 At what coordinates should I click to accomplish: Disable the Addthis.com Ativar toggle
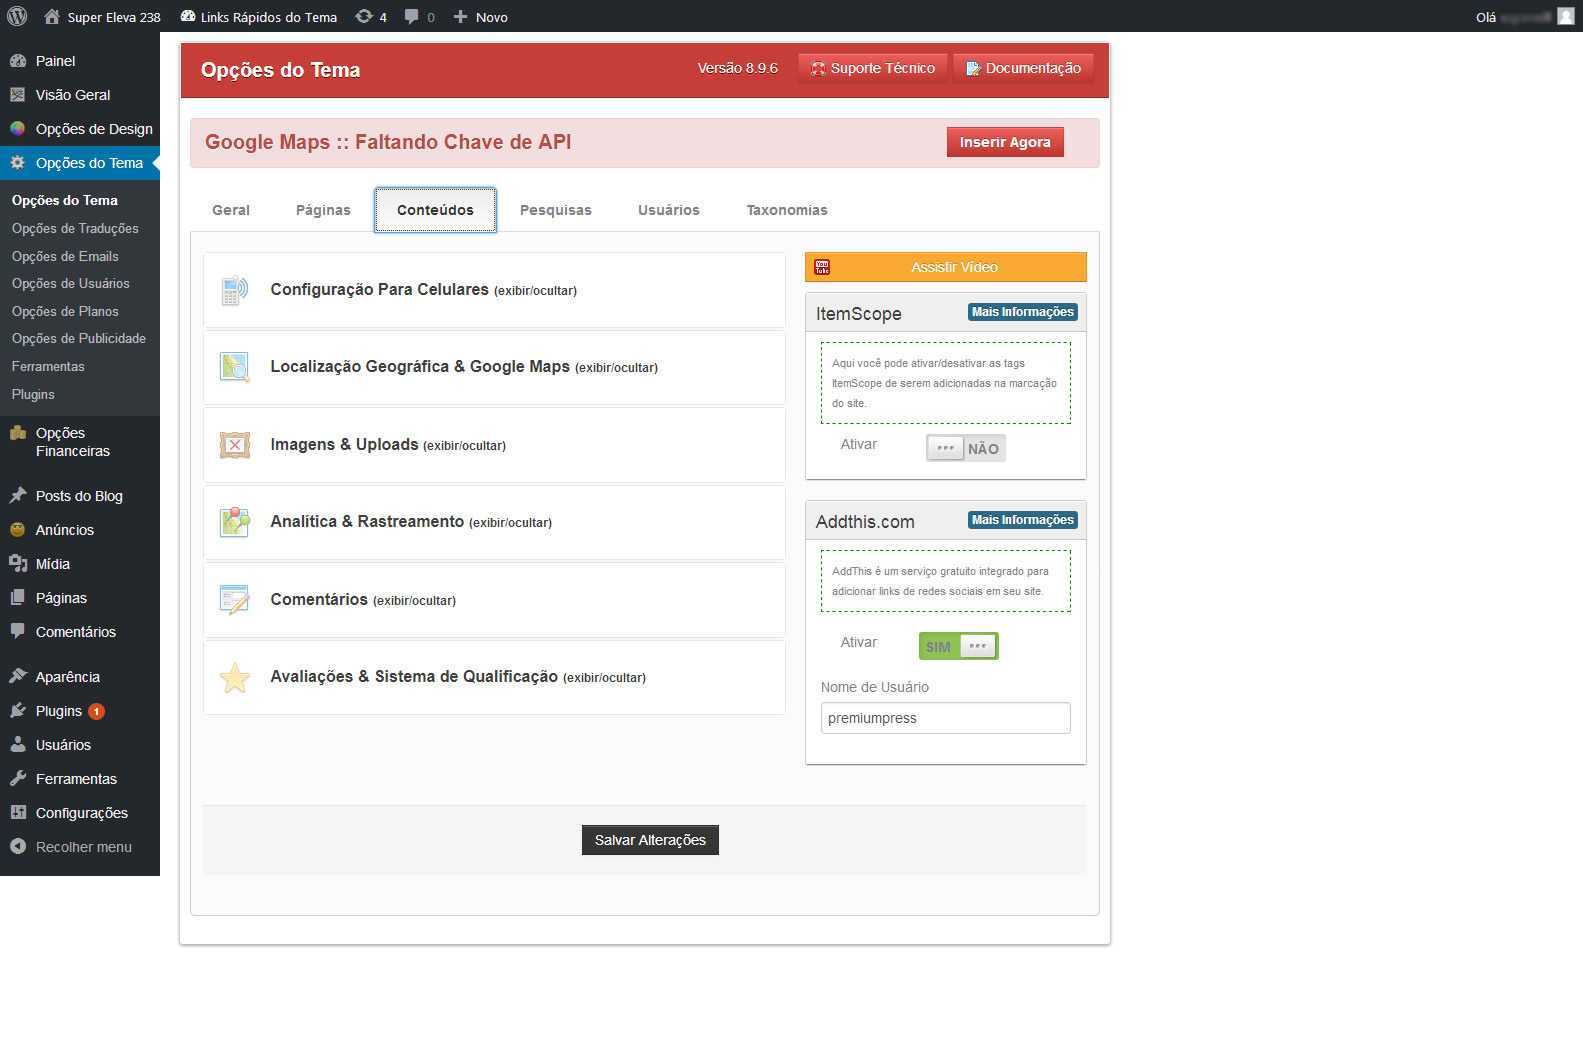pos(958,646)
